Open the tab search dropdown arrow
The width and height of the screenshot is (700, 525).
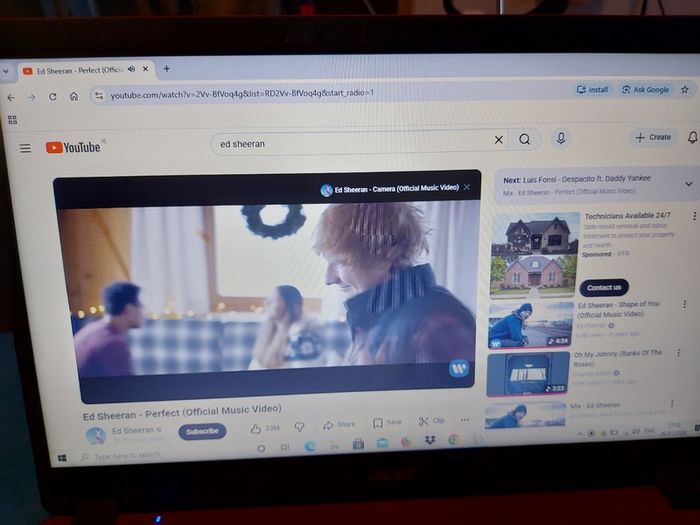coord(6,71)
